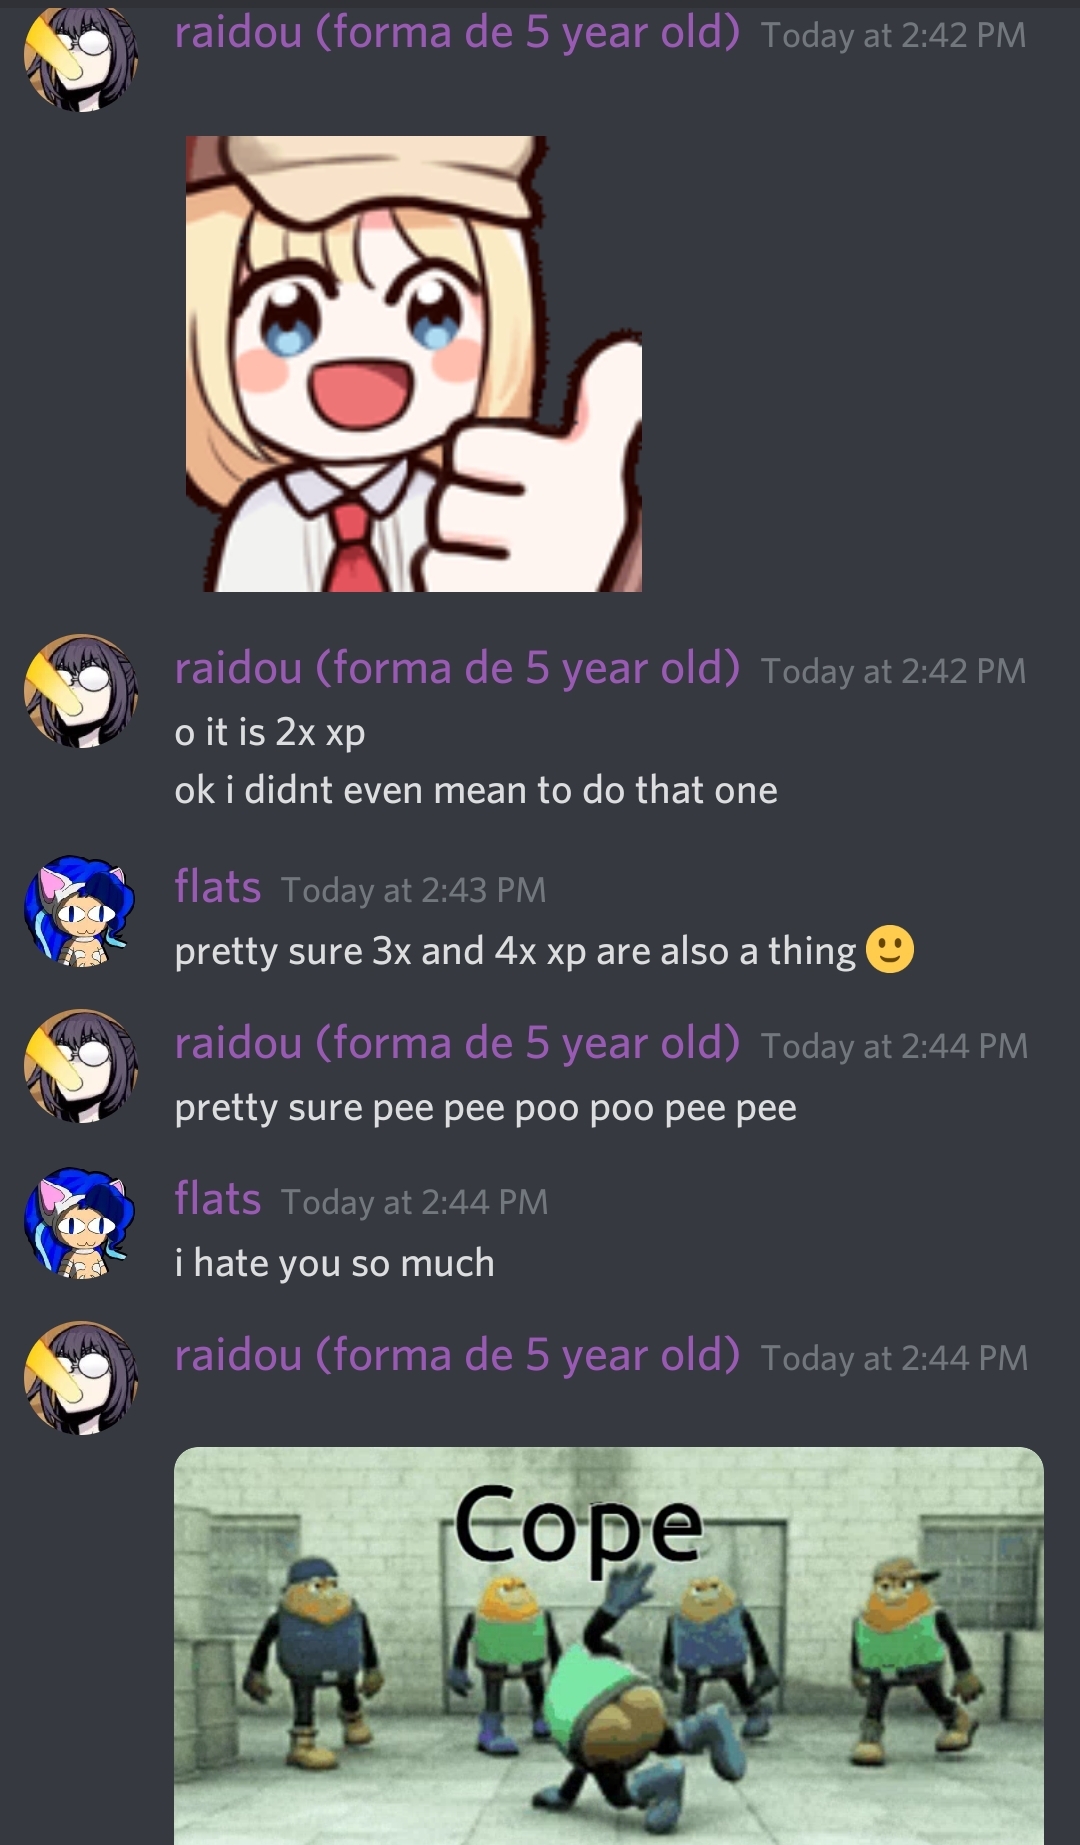Select raidou username above pee pee message
1080x1845 pixels.
[x=457, y=1044]
